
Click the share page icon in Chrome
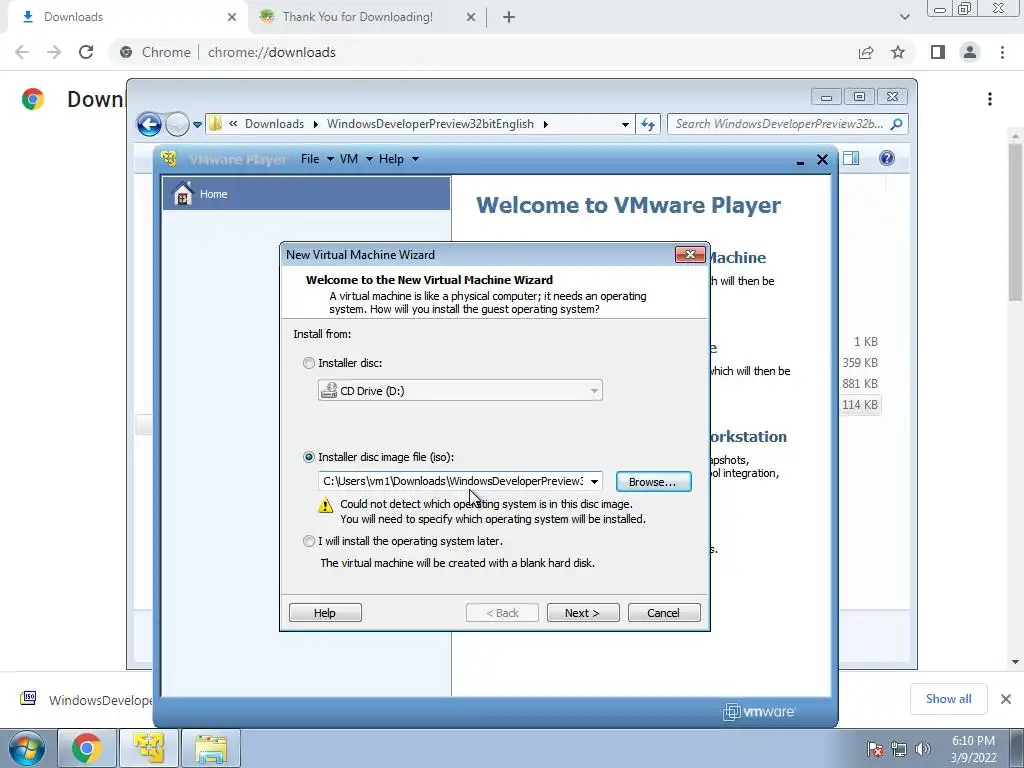point(866,52)
